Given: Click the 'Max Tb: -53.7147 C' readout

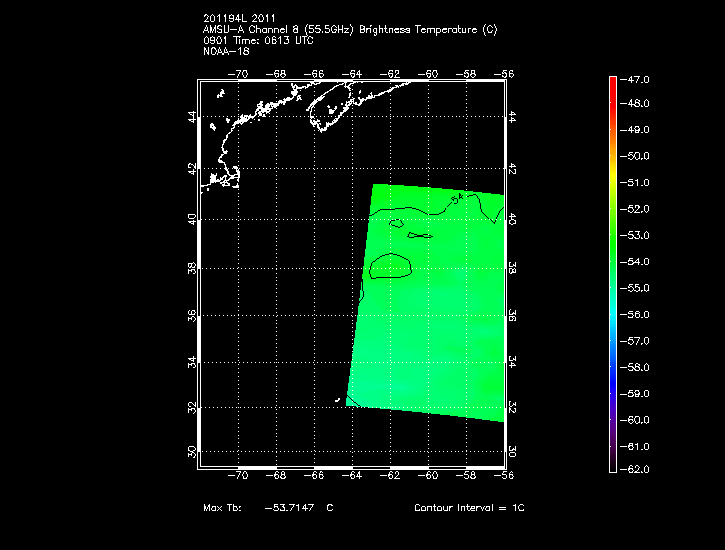Looking at the screenshot, I should click(x=269, y=509).
